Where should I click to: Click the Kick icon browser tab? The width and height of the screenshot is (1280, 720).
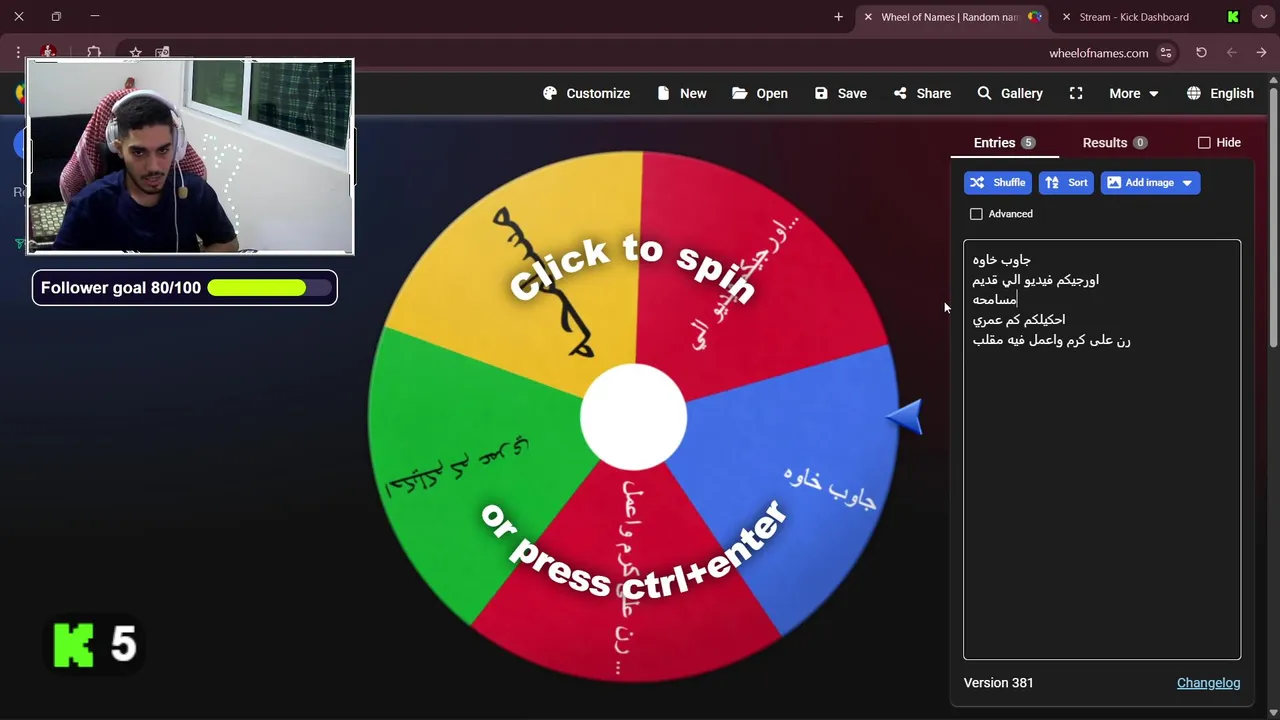coord(1233,17)
